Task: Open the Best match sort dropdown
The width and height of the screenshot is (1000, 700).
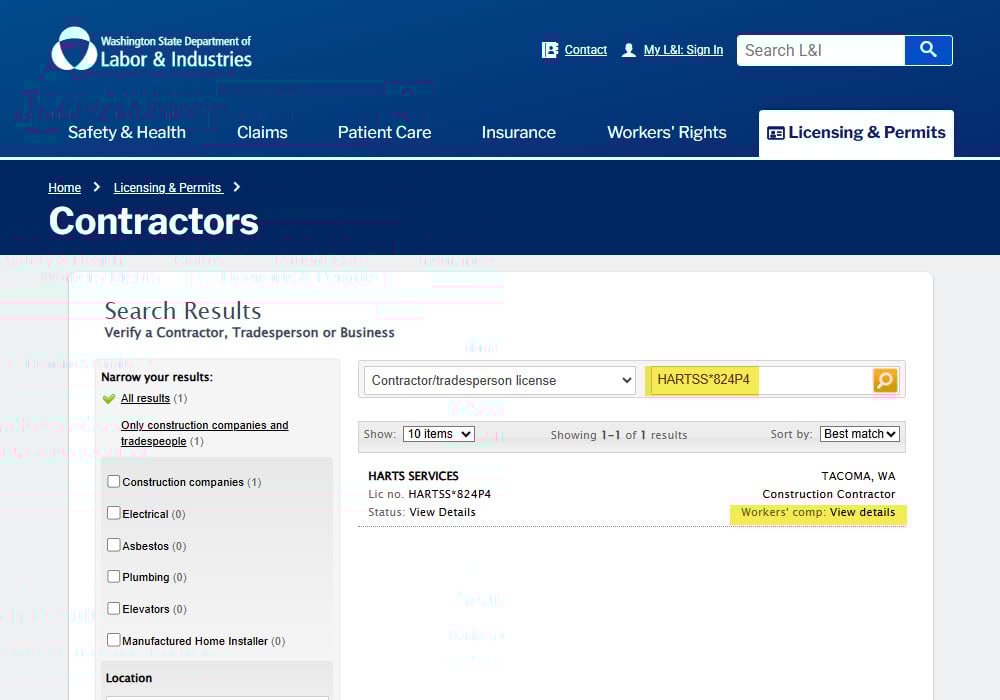Action: click(x=859, y=434)
